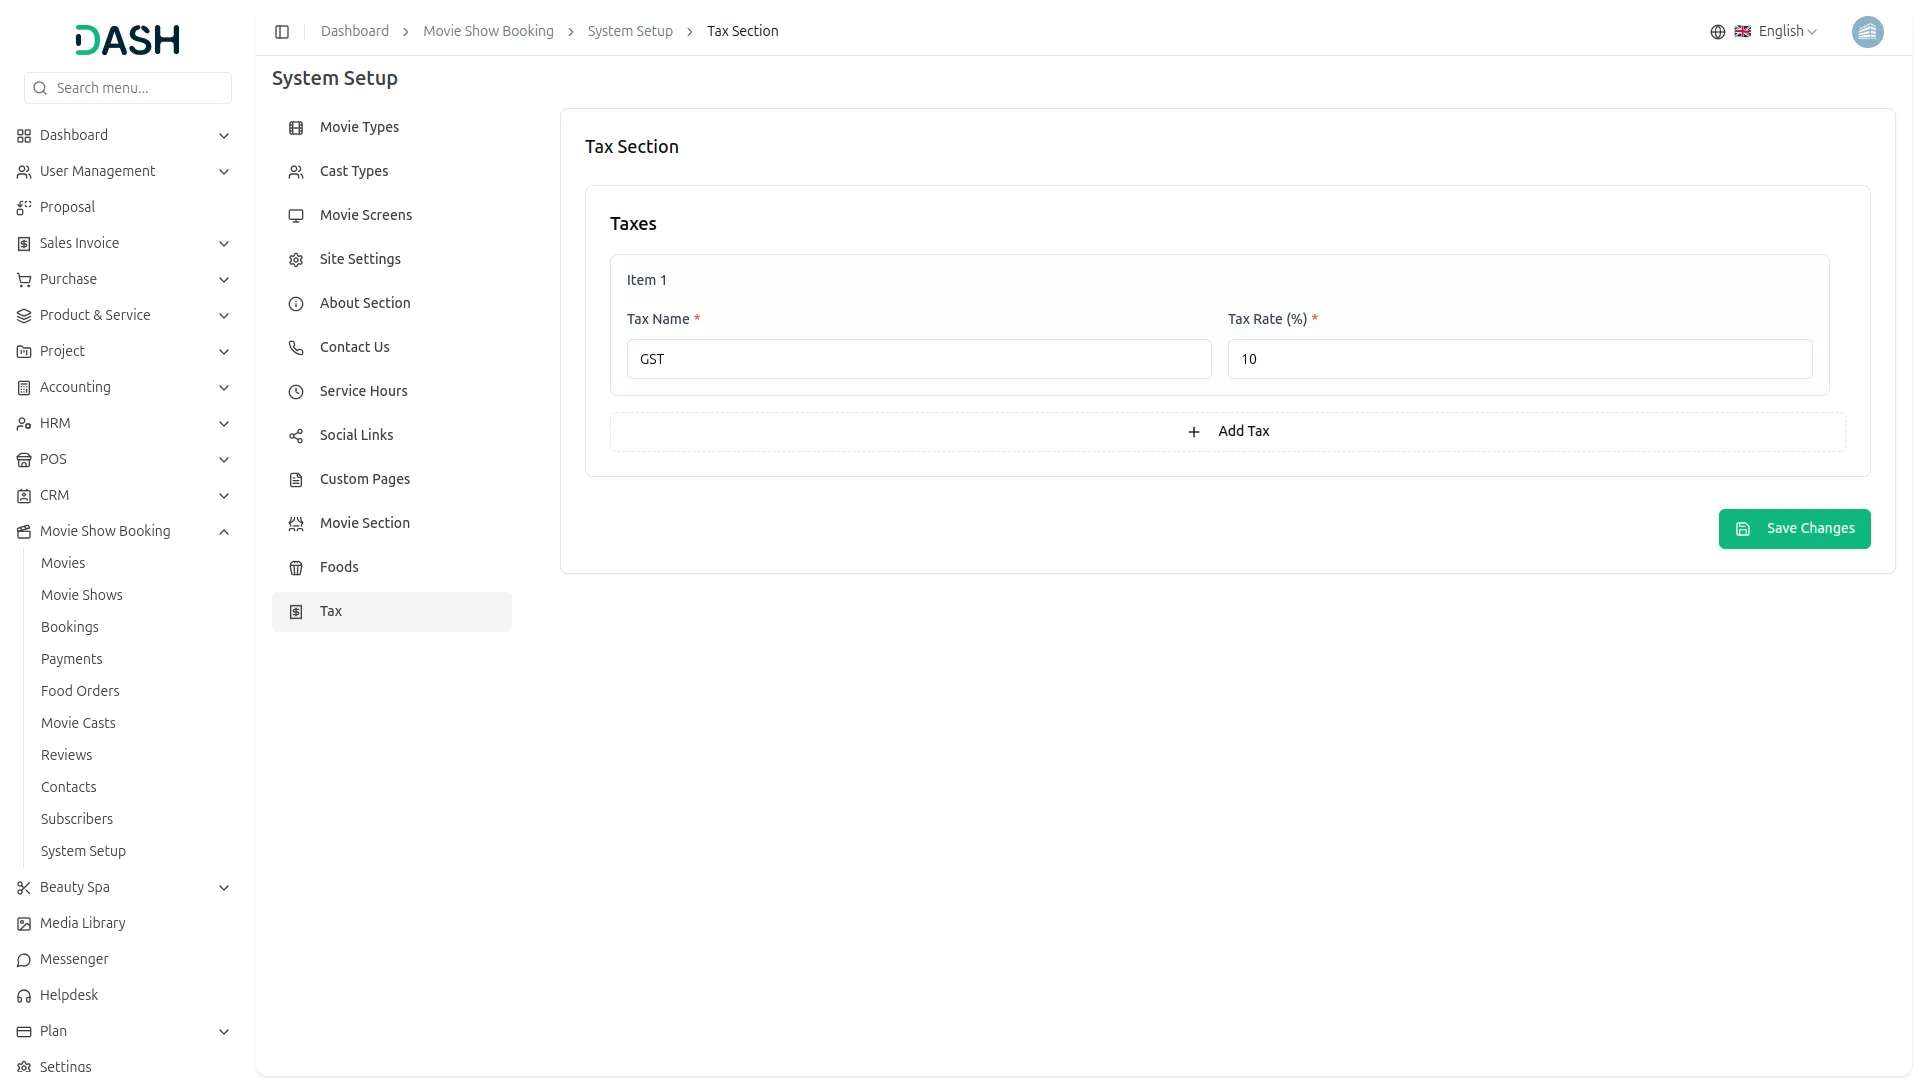Click the Cast Types icon
This screenshot has width=1920, height=1080.
click(295, 172)
